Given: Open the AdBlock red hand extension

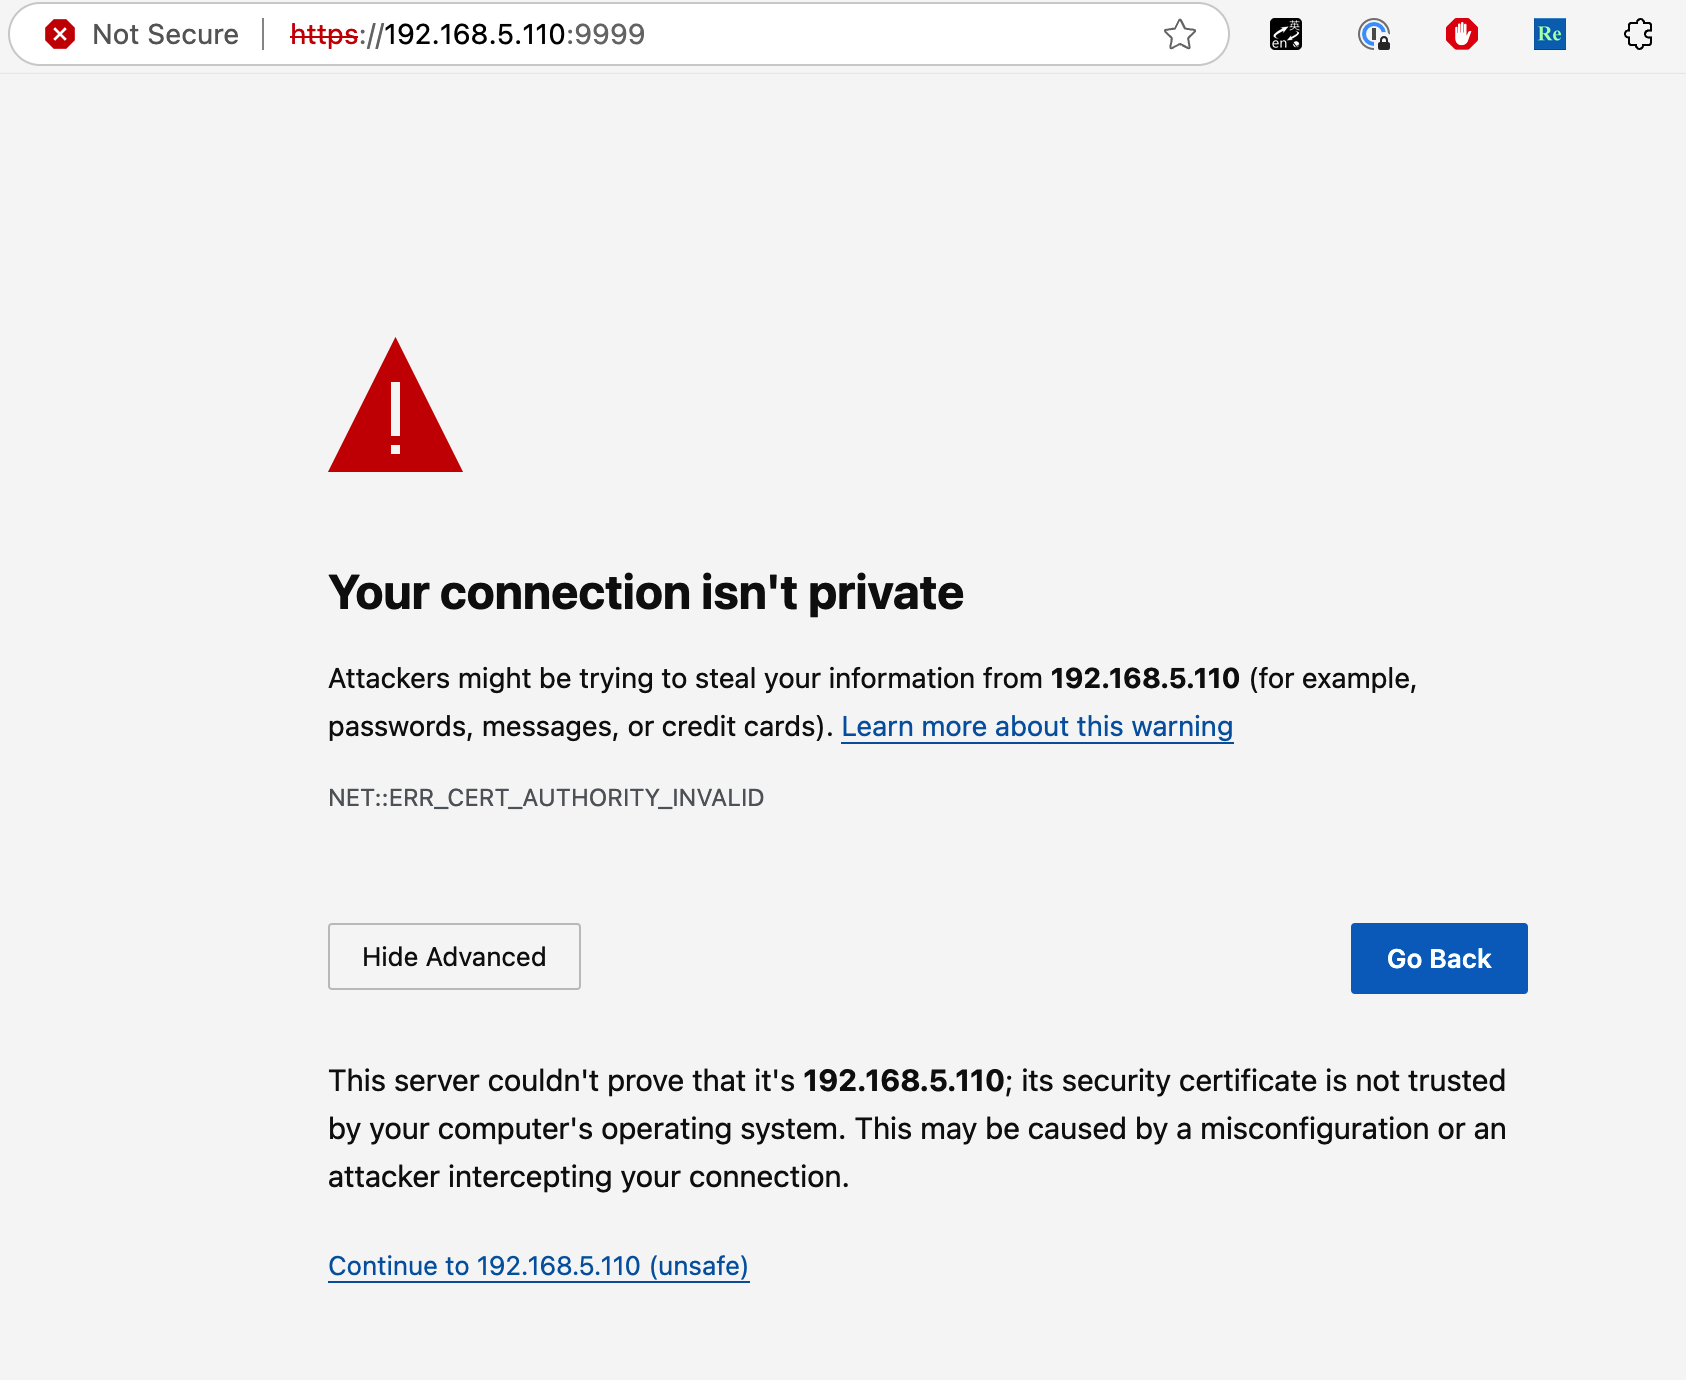Looking at the screenshot, I should pos(1462,34).
